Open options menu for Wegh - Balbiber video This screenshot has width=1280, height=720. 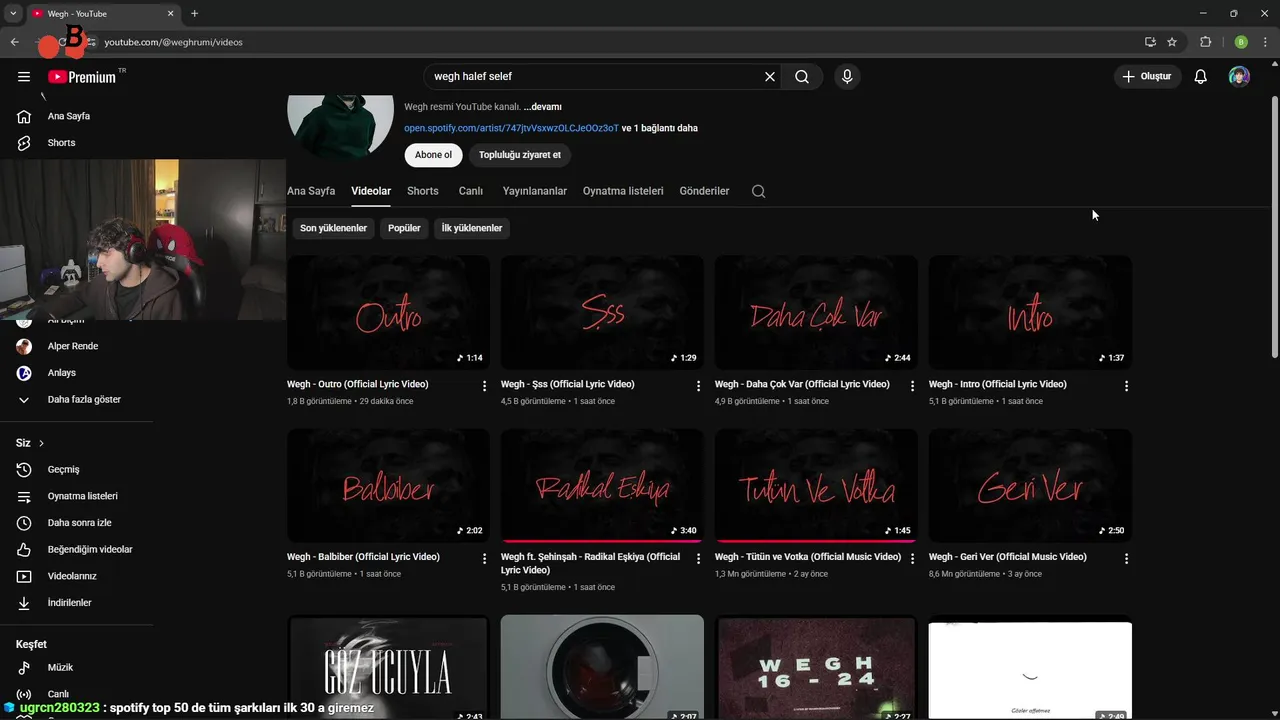pos(485,559)
